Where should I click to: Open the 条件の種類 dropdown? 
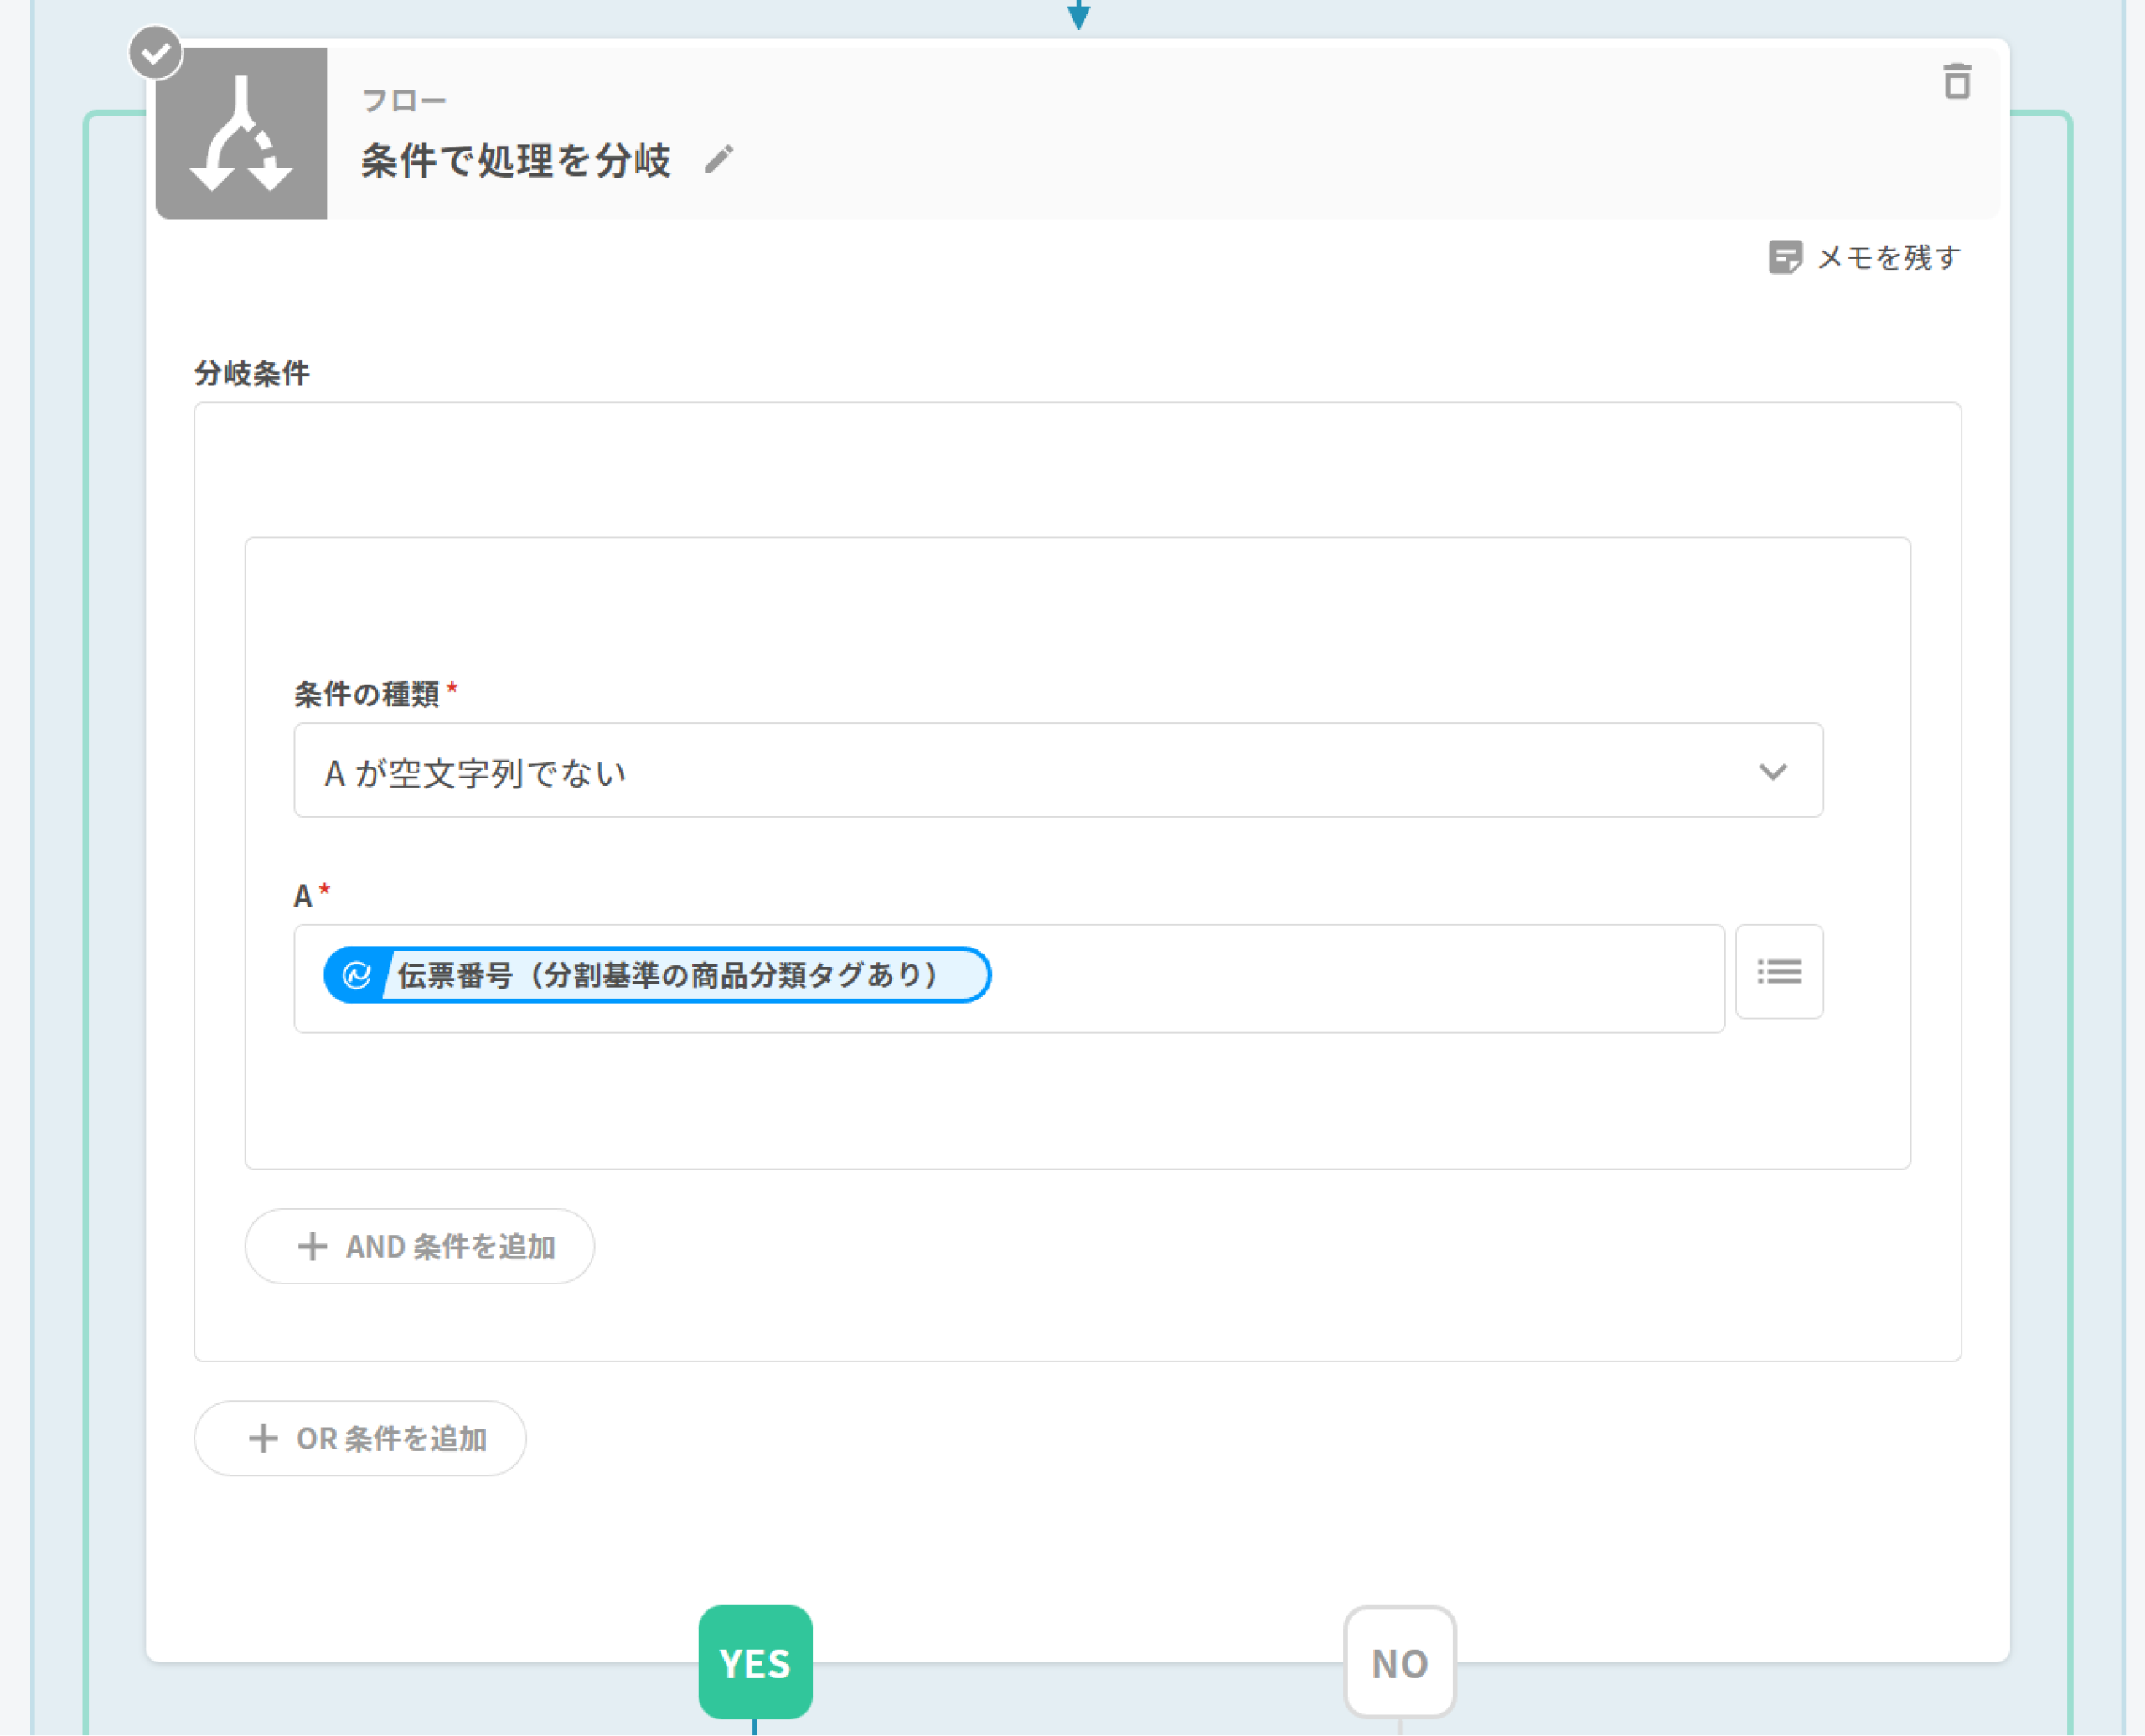pyautogui.click(x=1000, y=771)
